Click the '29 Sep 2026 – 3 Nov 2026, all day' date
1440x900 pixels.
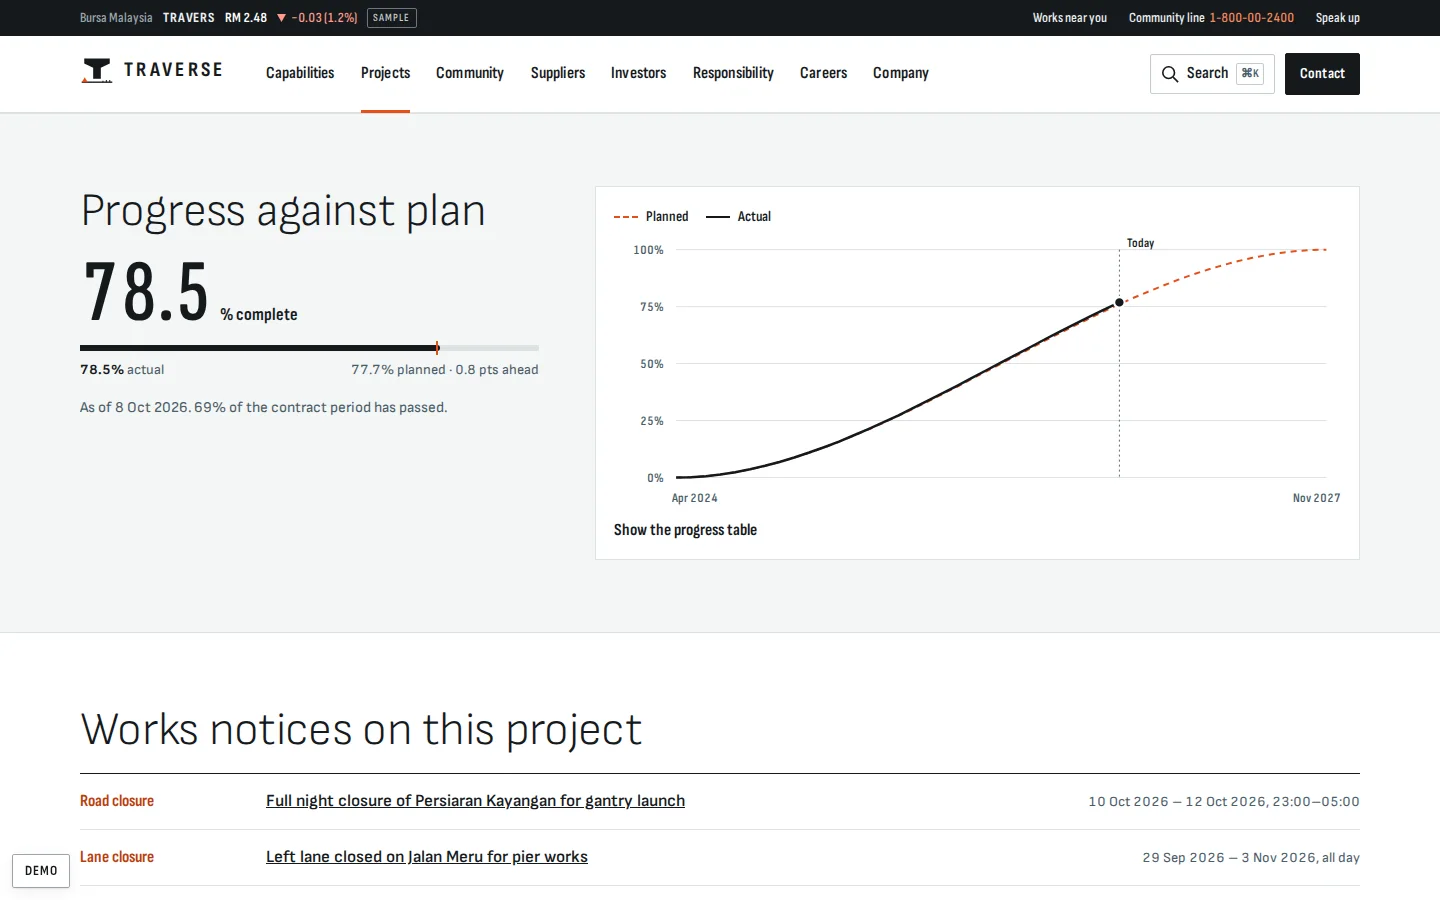1251,858
